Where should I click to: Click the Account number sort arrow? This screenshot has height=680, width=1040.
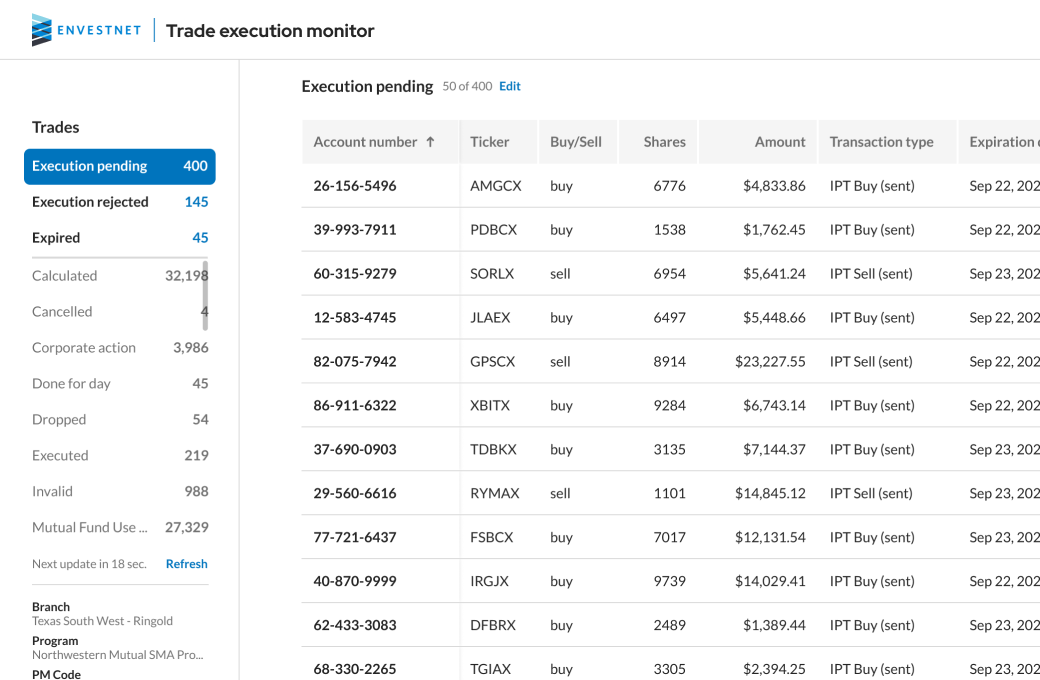430,142
